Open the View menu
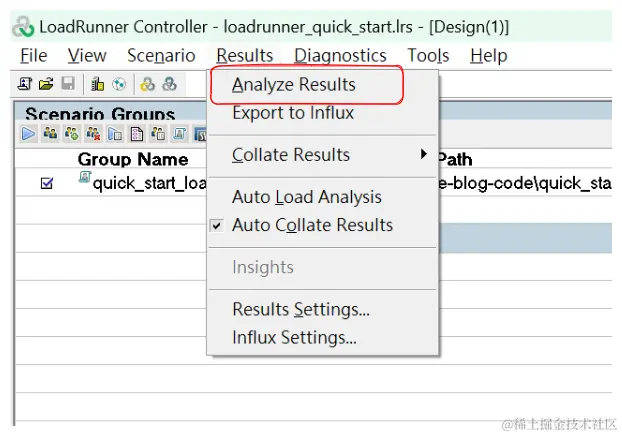This screenshot has height=436, width=622. click(x=87, y=56)
